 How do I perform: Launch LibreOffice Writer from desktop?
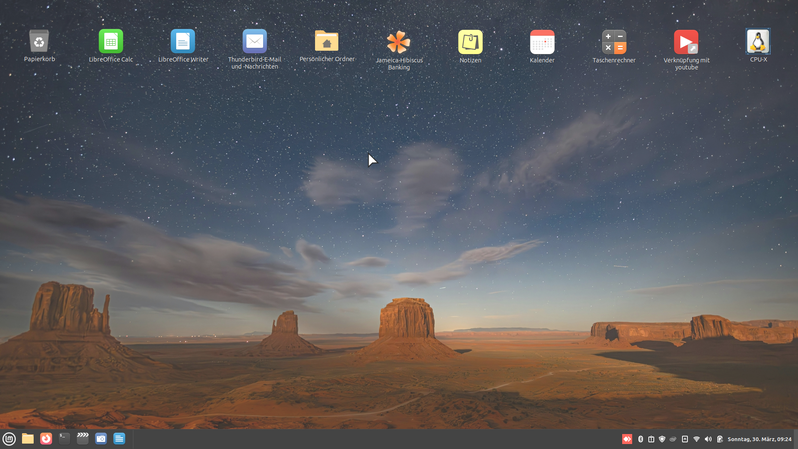click(183, 41)
